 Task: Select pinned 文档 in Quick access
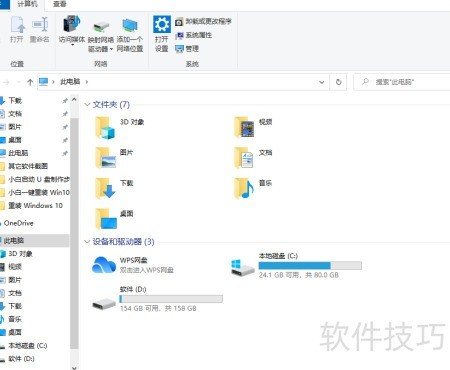coord(15,114)
